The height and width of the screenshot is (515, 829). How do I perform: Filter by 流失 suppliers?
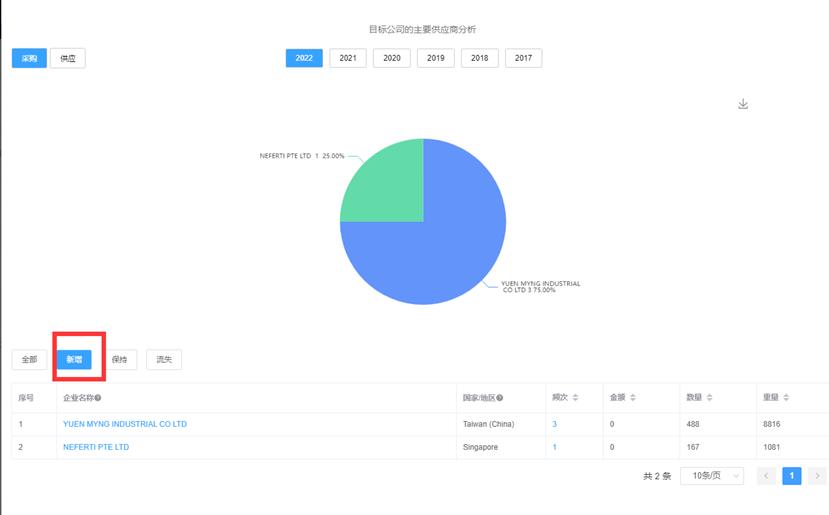click(164, 360)
